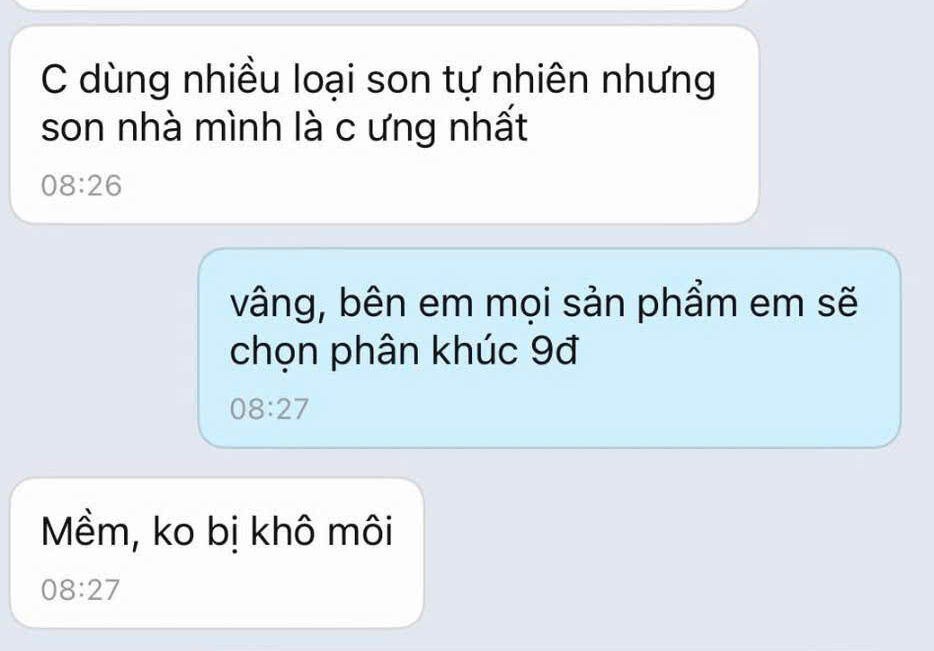Tap the partially visible bubble at the top edge

(379, 5)
